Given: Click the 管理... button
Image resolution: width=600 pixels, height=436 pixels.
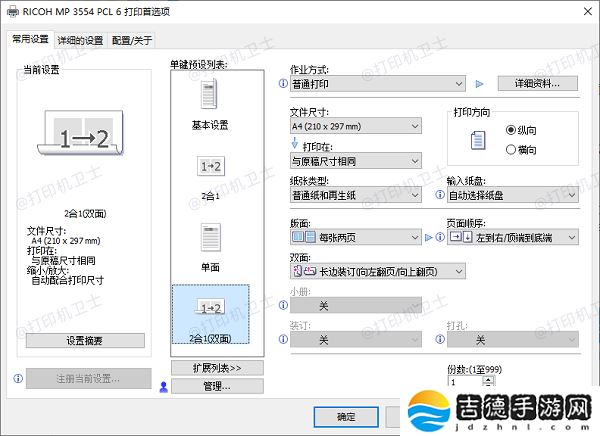Looking at the screenshot, I should 217,386.
